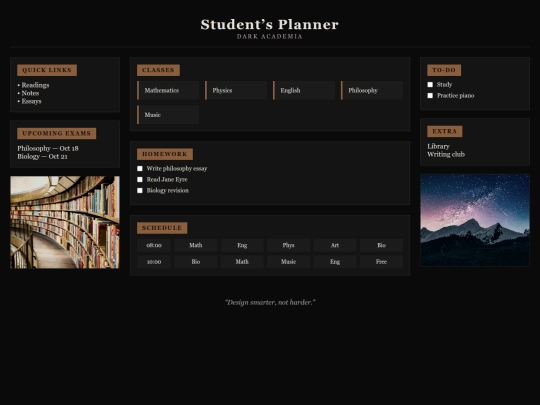Click the Design smarter, not harder quote
540x405 pixels.
270,302
